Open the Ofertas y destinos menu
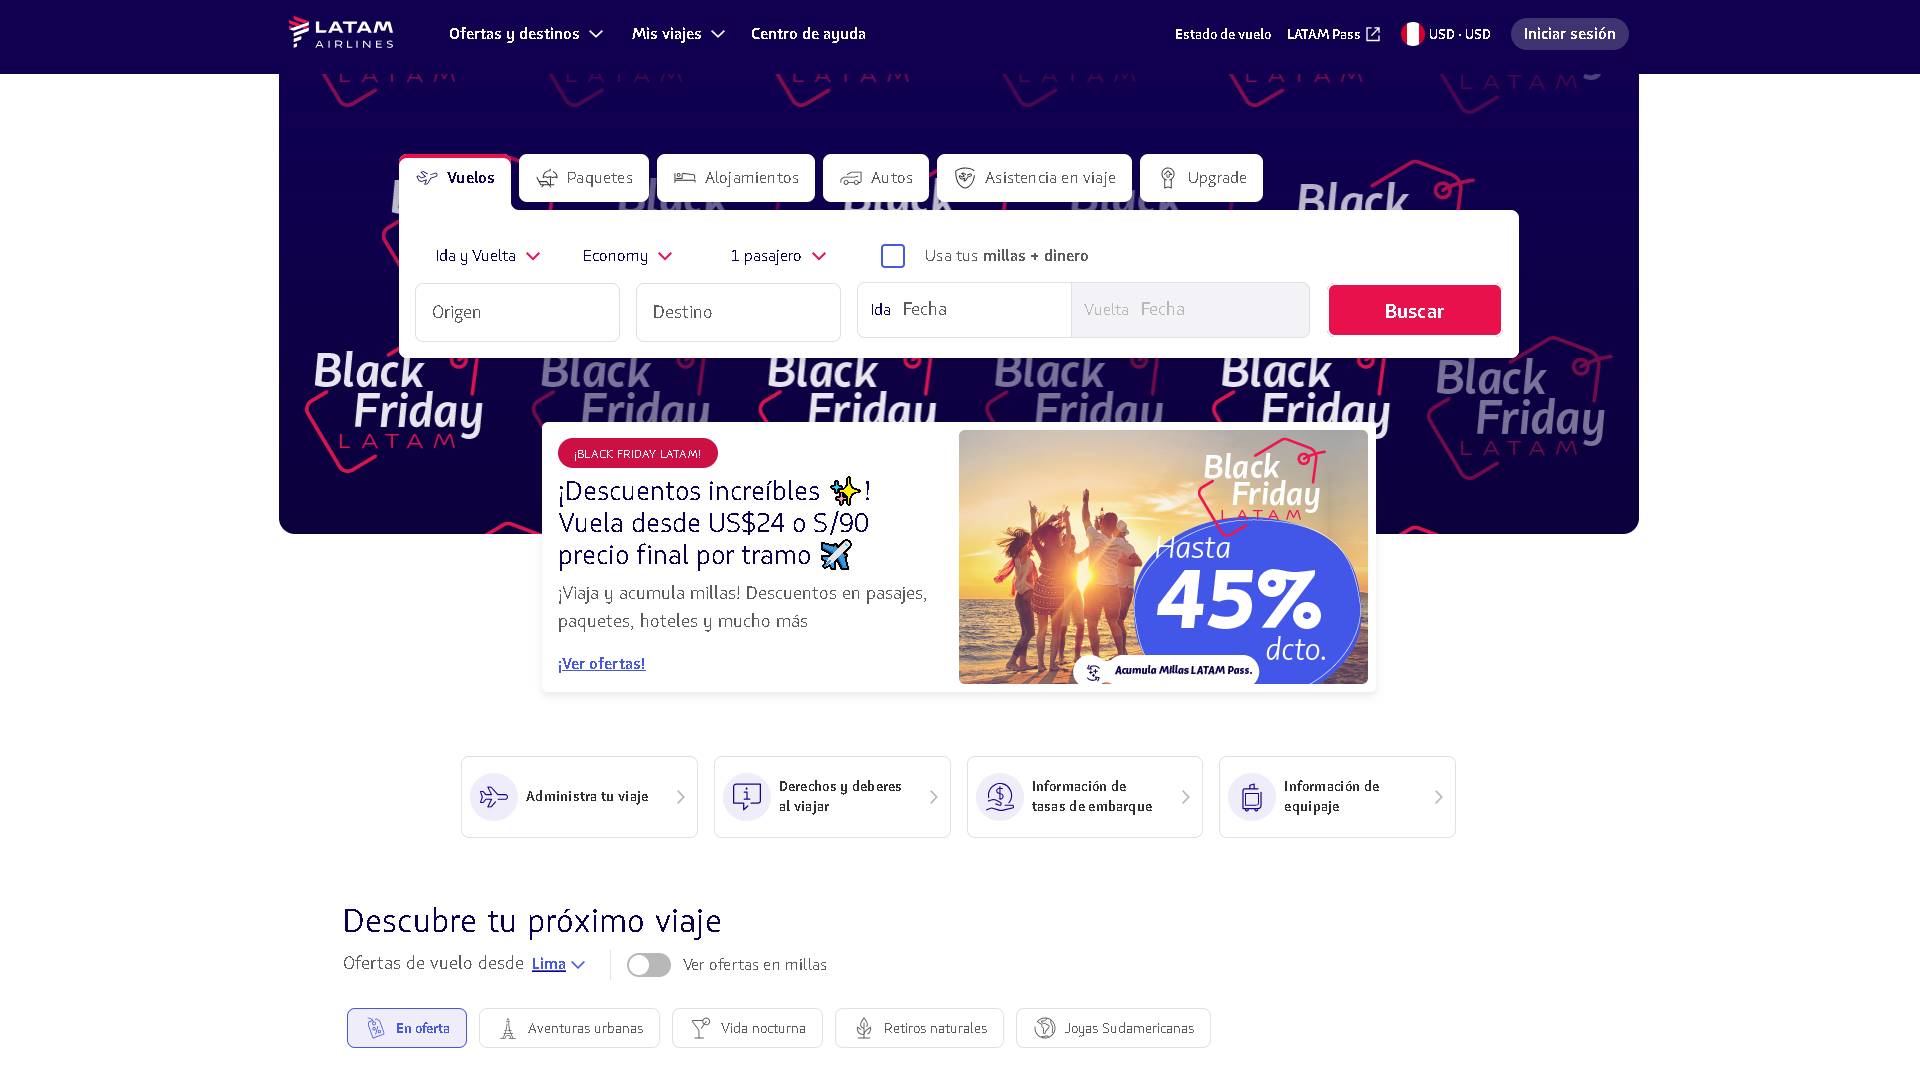 click(x=526, y=34)
